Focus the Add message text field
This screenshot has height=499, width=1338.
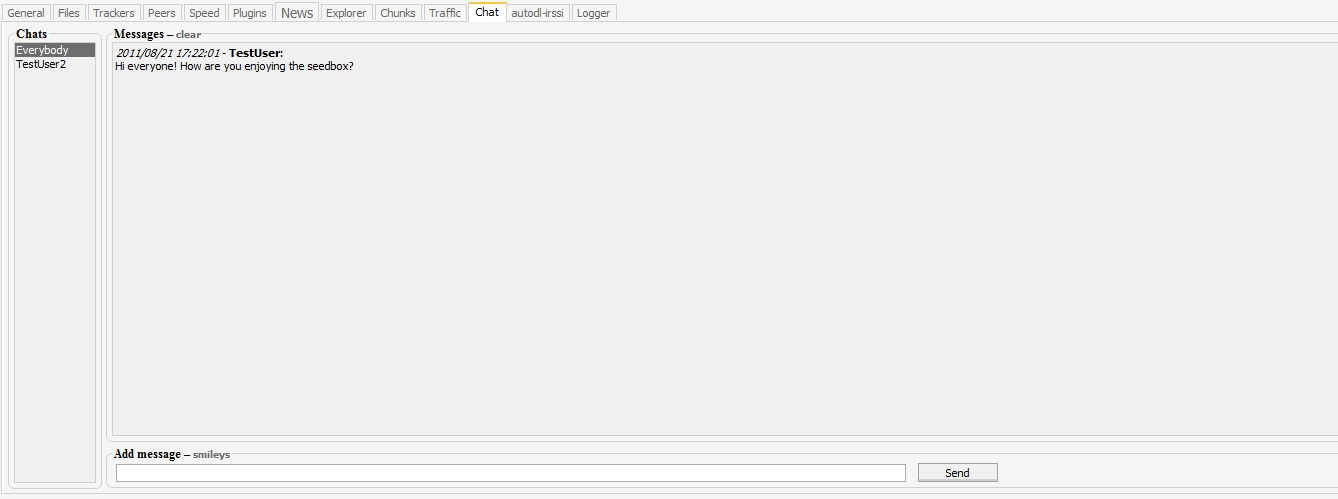[511, 473]
